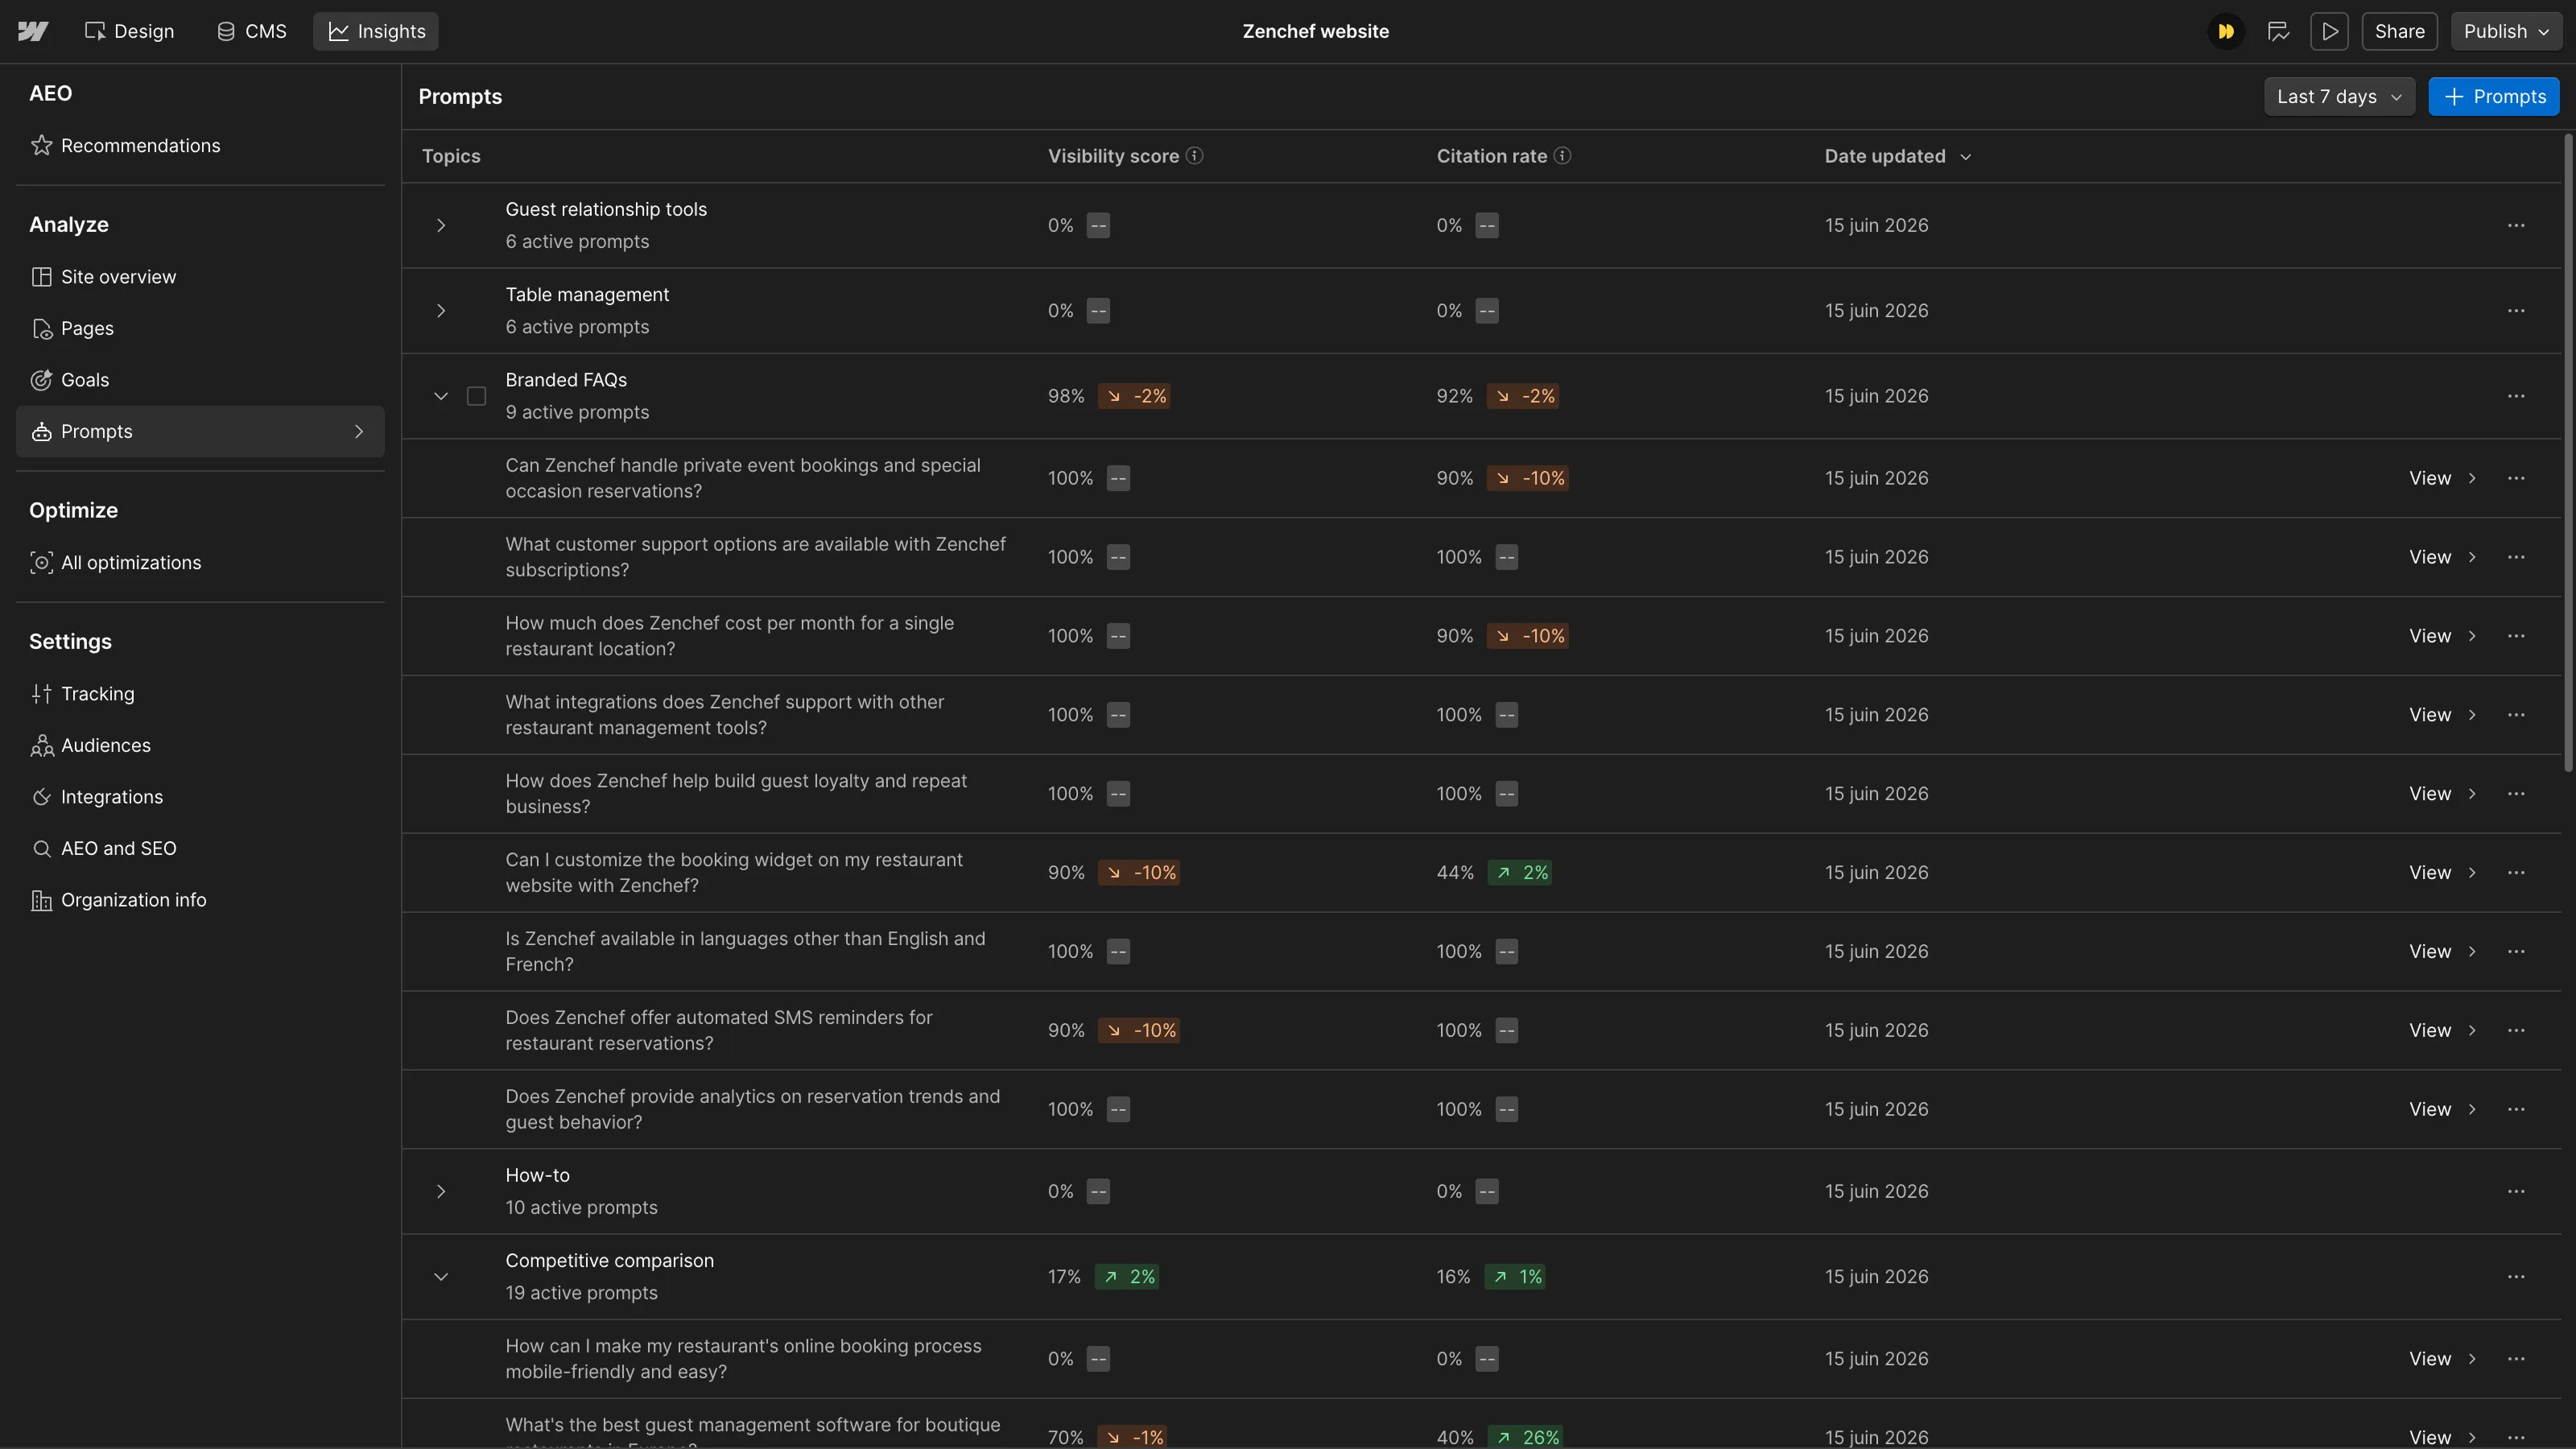Screen dimensions: 2576x1449
Task: Open the yellow fast-forward status icon
Action: (2226, 31)
